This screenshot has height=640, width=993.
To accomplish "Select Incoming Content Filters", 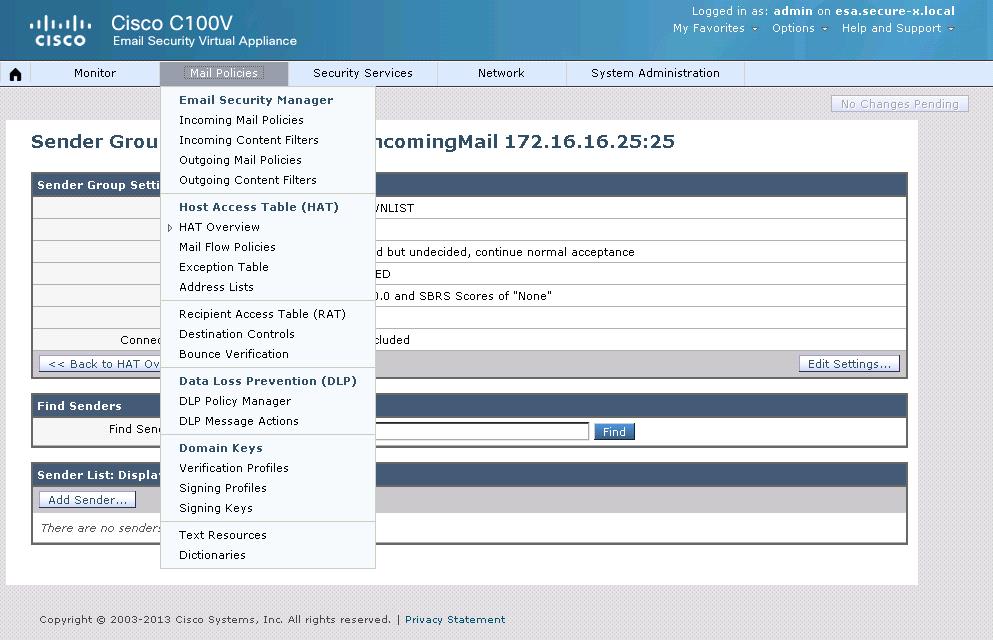I will 249,140.
